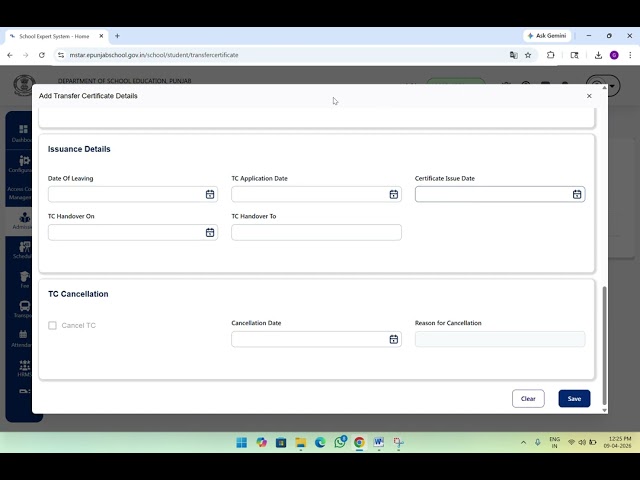Open Schedule section in the sidebar
Screen dimensions: 640x480
[x=22, y=250]
